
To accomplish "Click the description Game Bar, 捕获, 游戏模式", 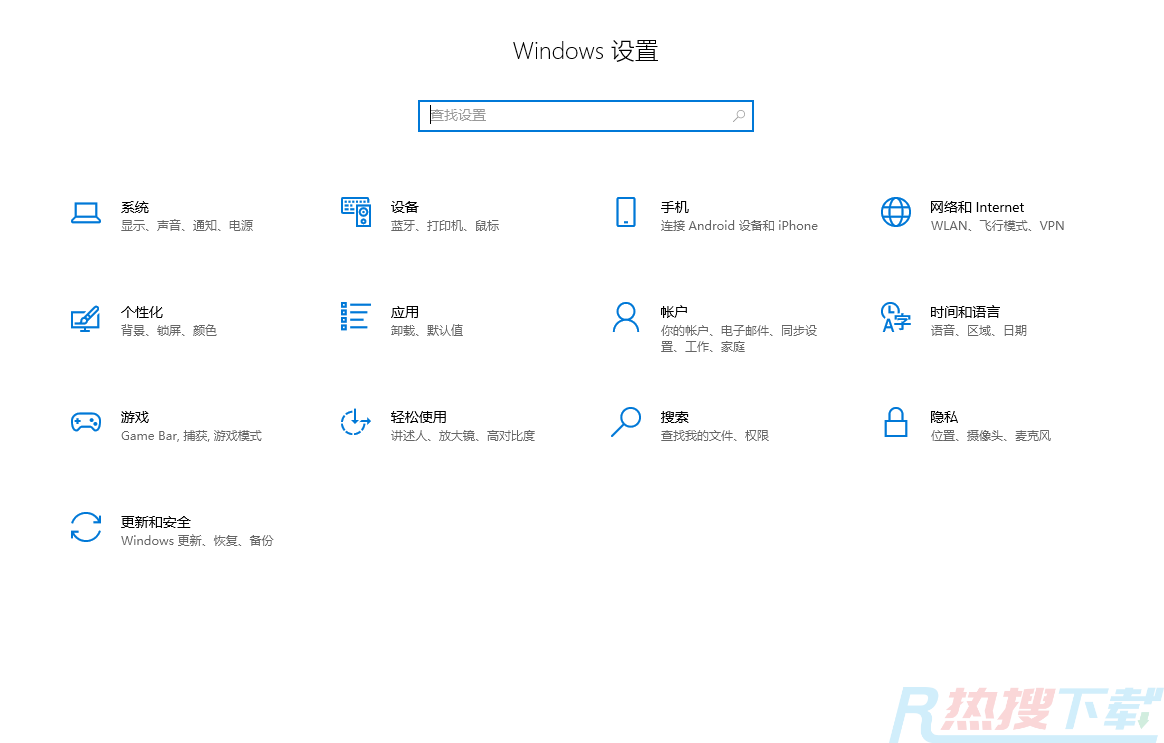I will click(192, 436).
